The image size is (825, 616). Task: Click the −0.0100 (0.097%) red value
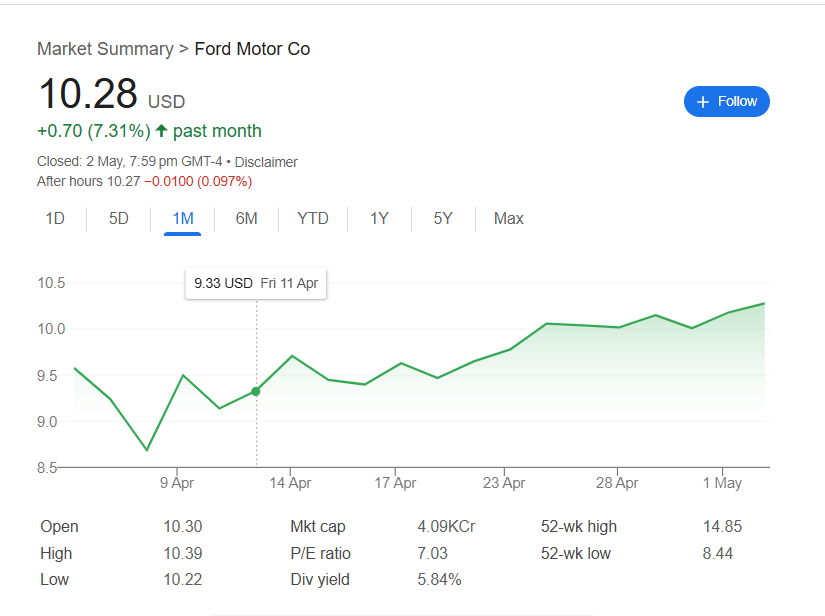coord(198,181)
